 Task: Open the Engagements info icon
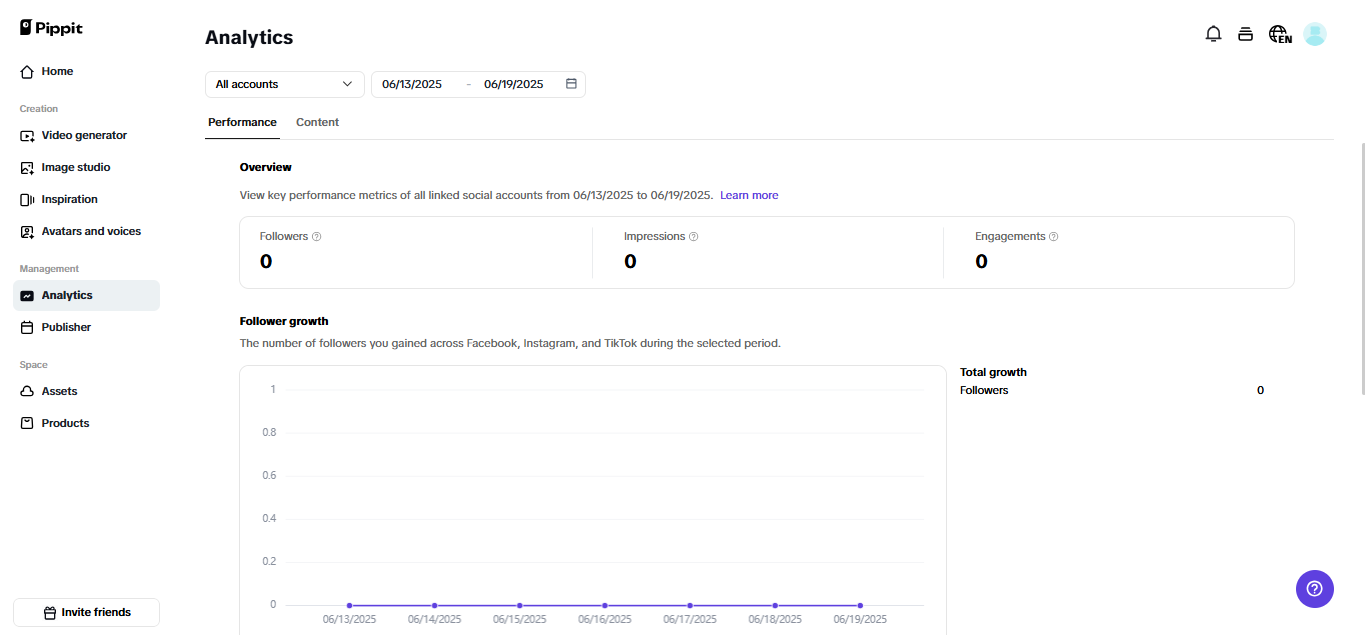point(1053,236)
